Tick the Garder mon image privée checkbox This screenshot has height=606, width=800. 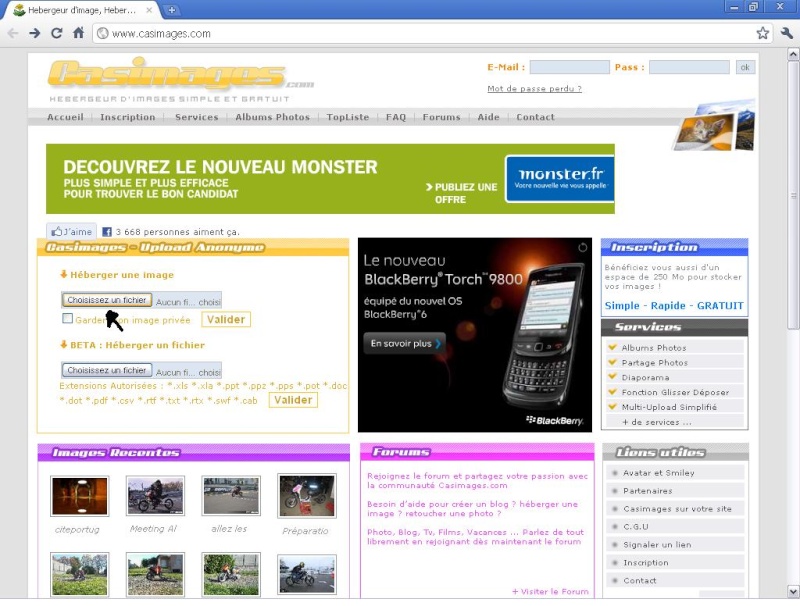tap(67, 318)
